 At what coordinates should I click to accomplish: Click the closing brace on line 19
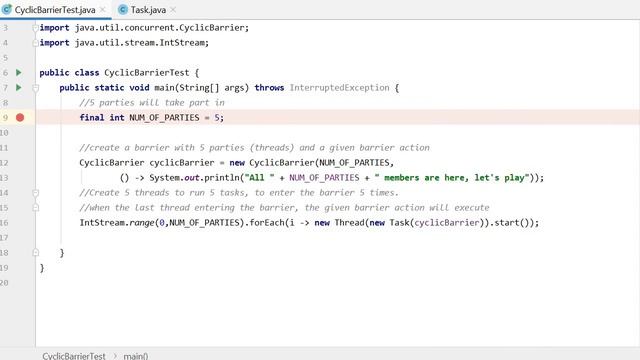(42, 268)
